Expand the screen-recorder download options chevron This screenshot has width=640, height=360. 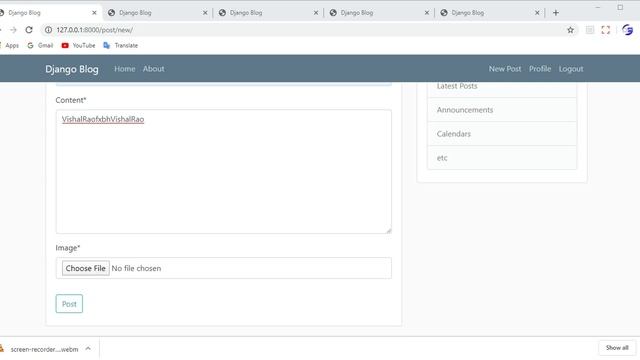[88, 349]
